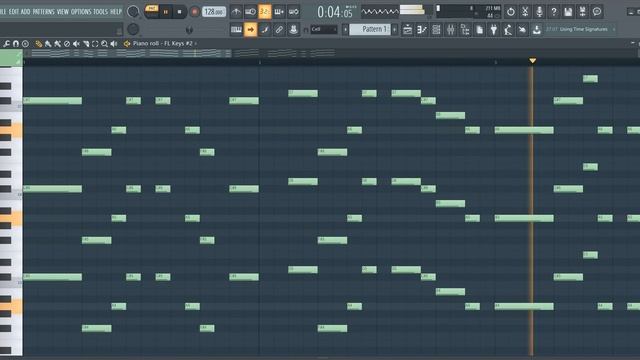
Task: Save the project with floppy icon
Action: click(x=568, y=12)
